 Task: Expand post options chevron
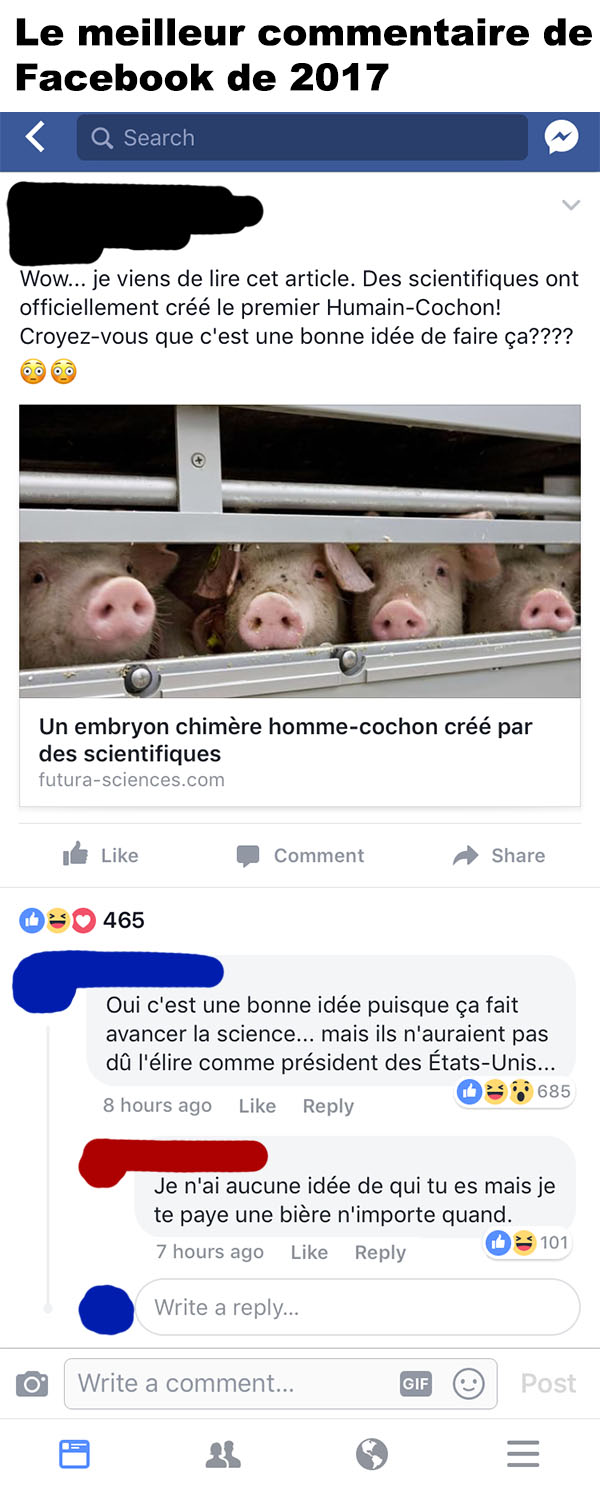(x=571, y=205)
